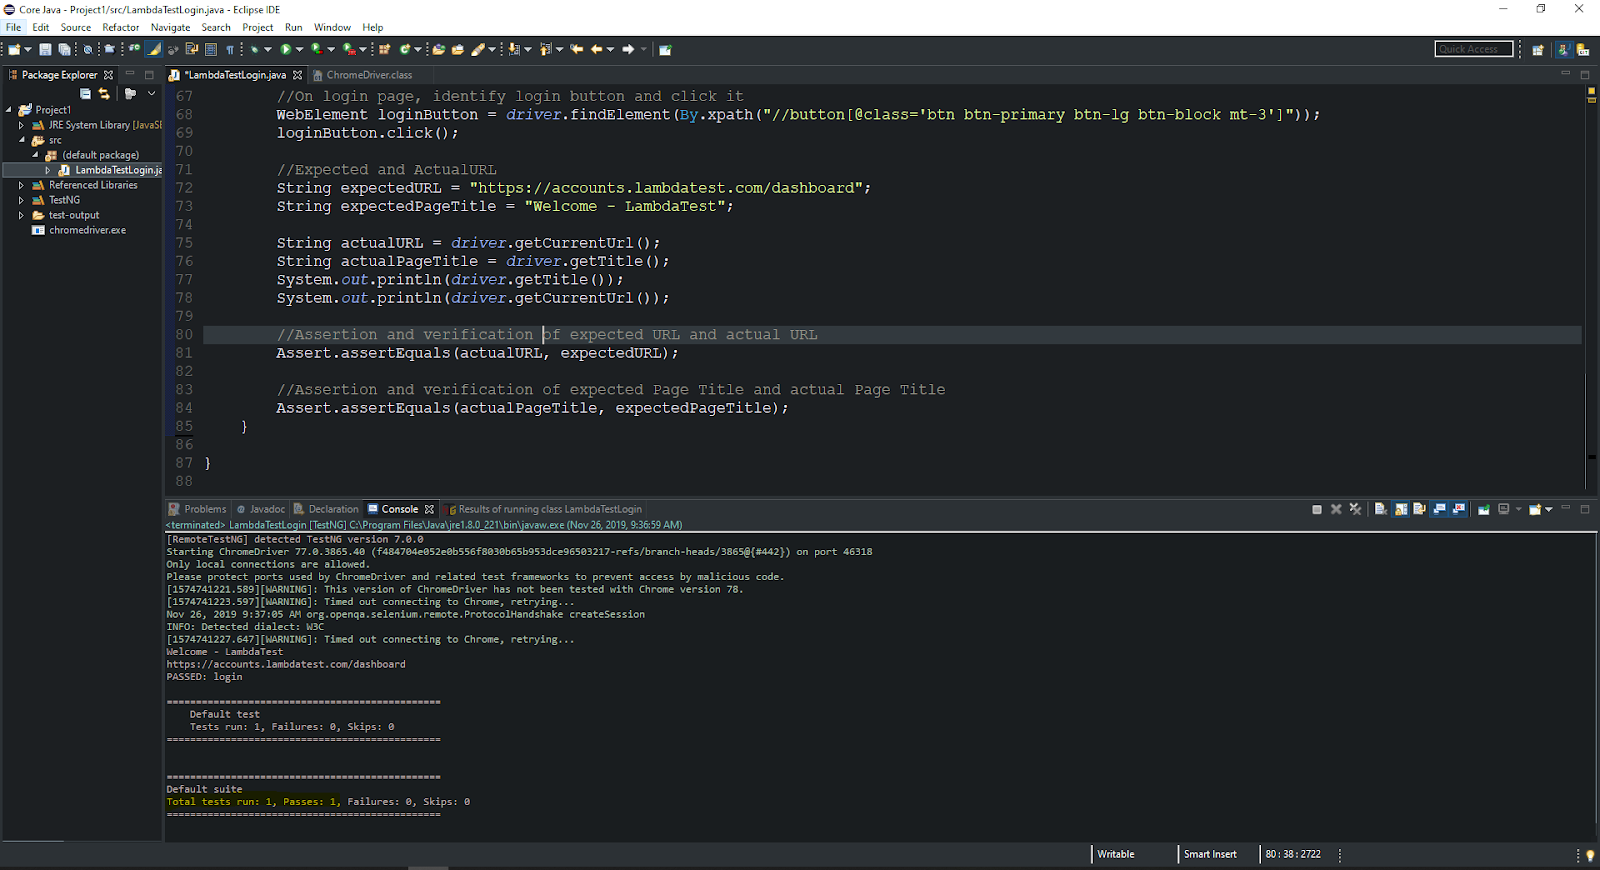The height and width of the screenshot is (870, 1600).
Task: Click the green Run button in toolbar
Action: 286,49
